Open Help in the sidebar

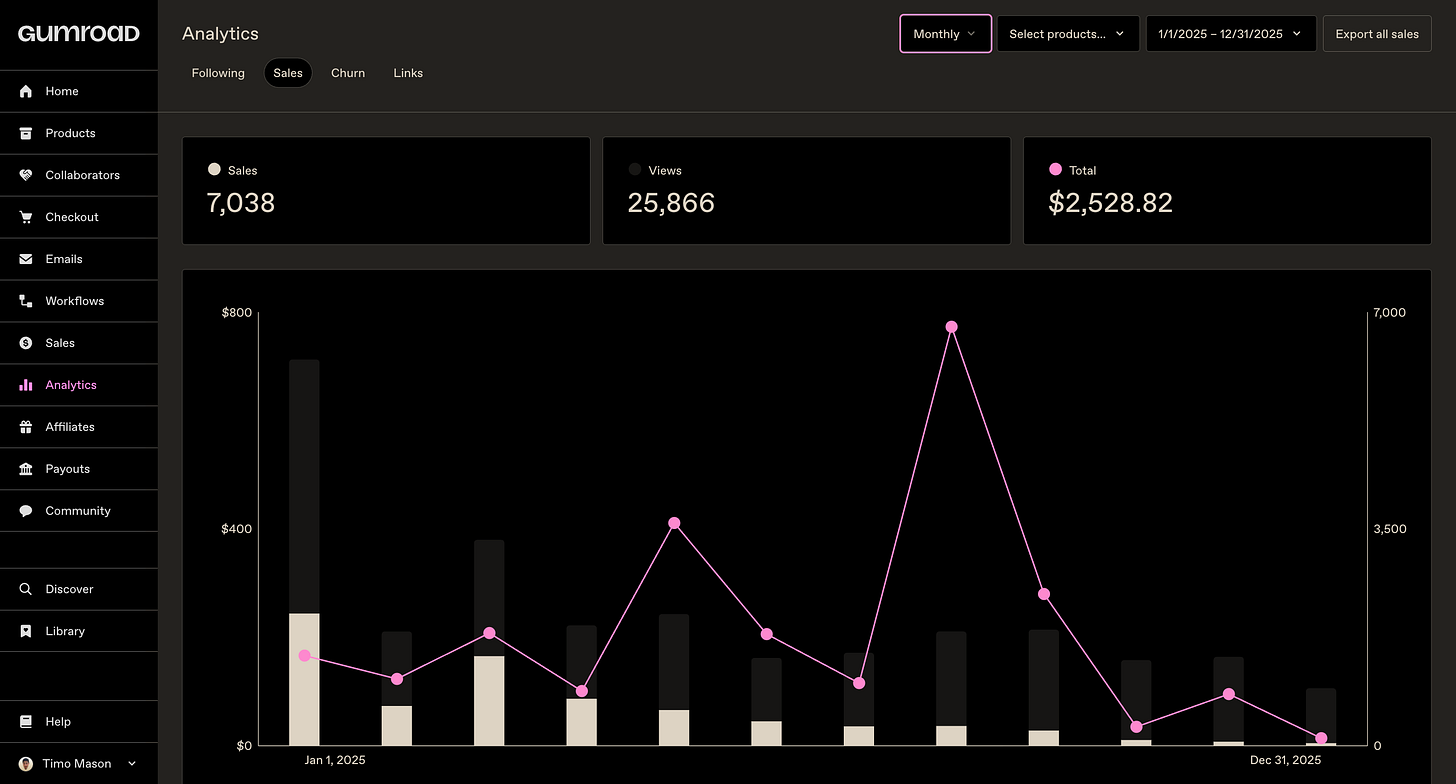(x=79, y=721)
